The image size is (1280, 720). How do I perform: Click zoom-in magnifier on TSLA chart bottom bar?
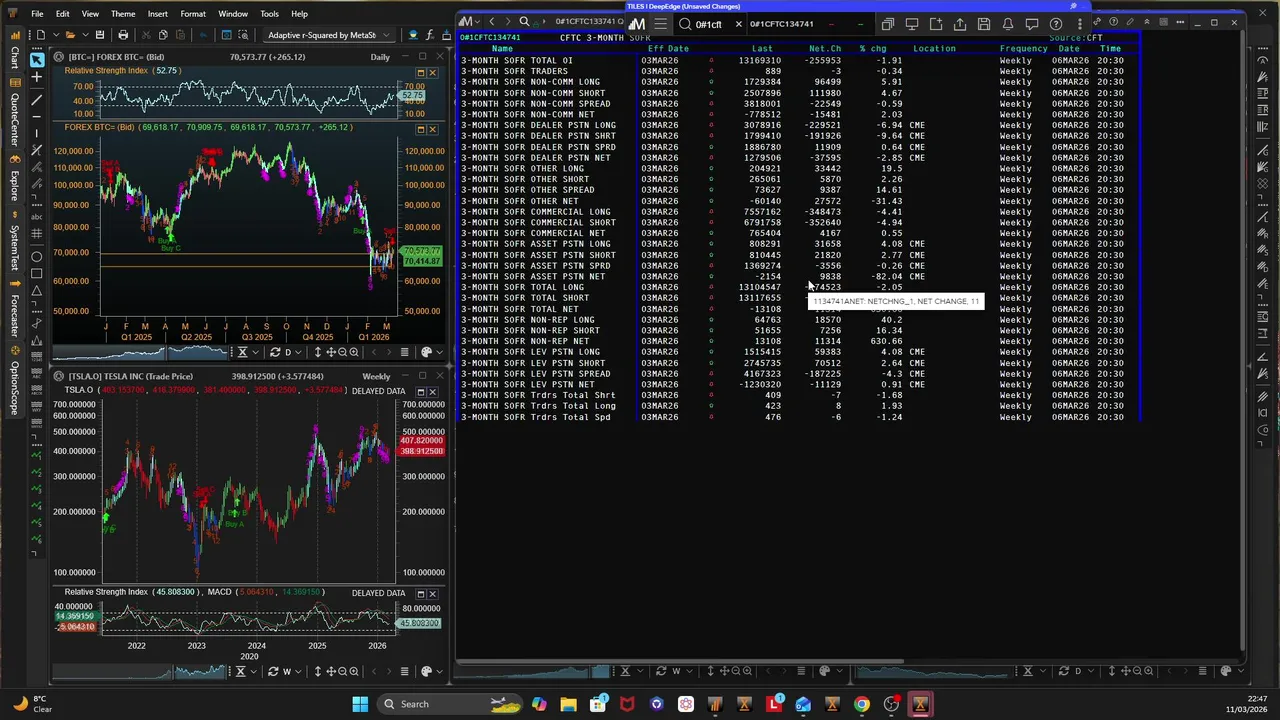[x=354, y=671]
